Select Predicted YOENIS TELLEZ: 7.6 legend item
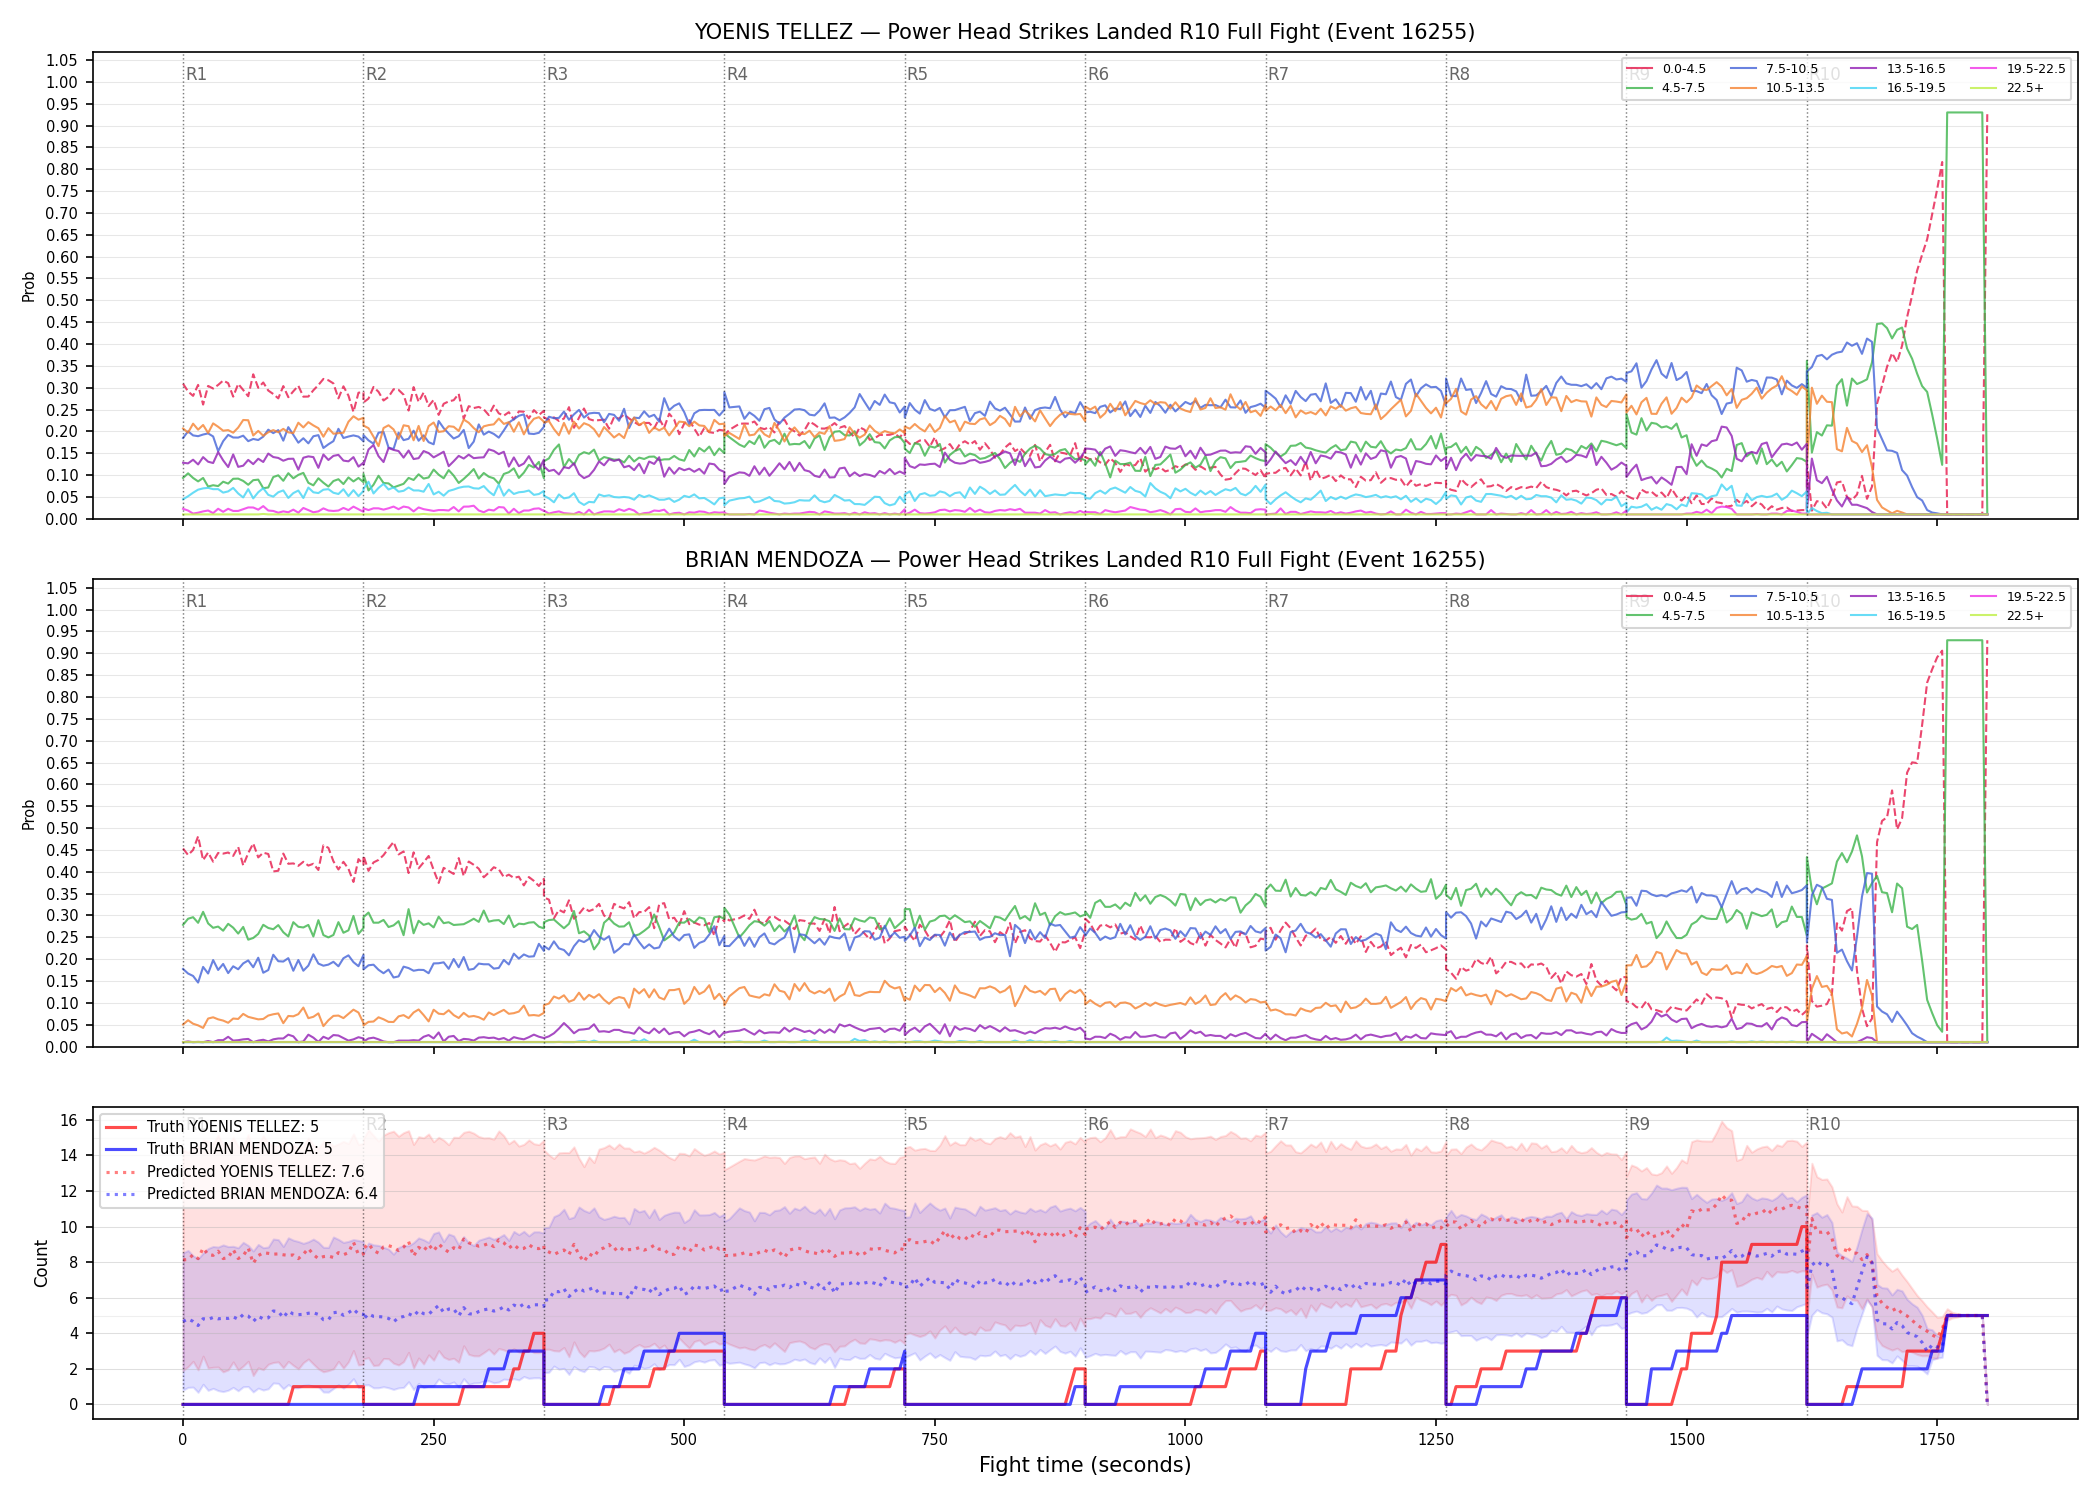Screen dimensions: 2100x1500 235,1171
